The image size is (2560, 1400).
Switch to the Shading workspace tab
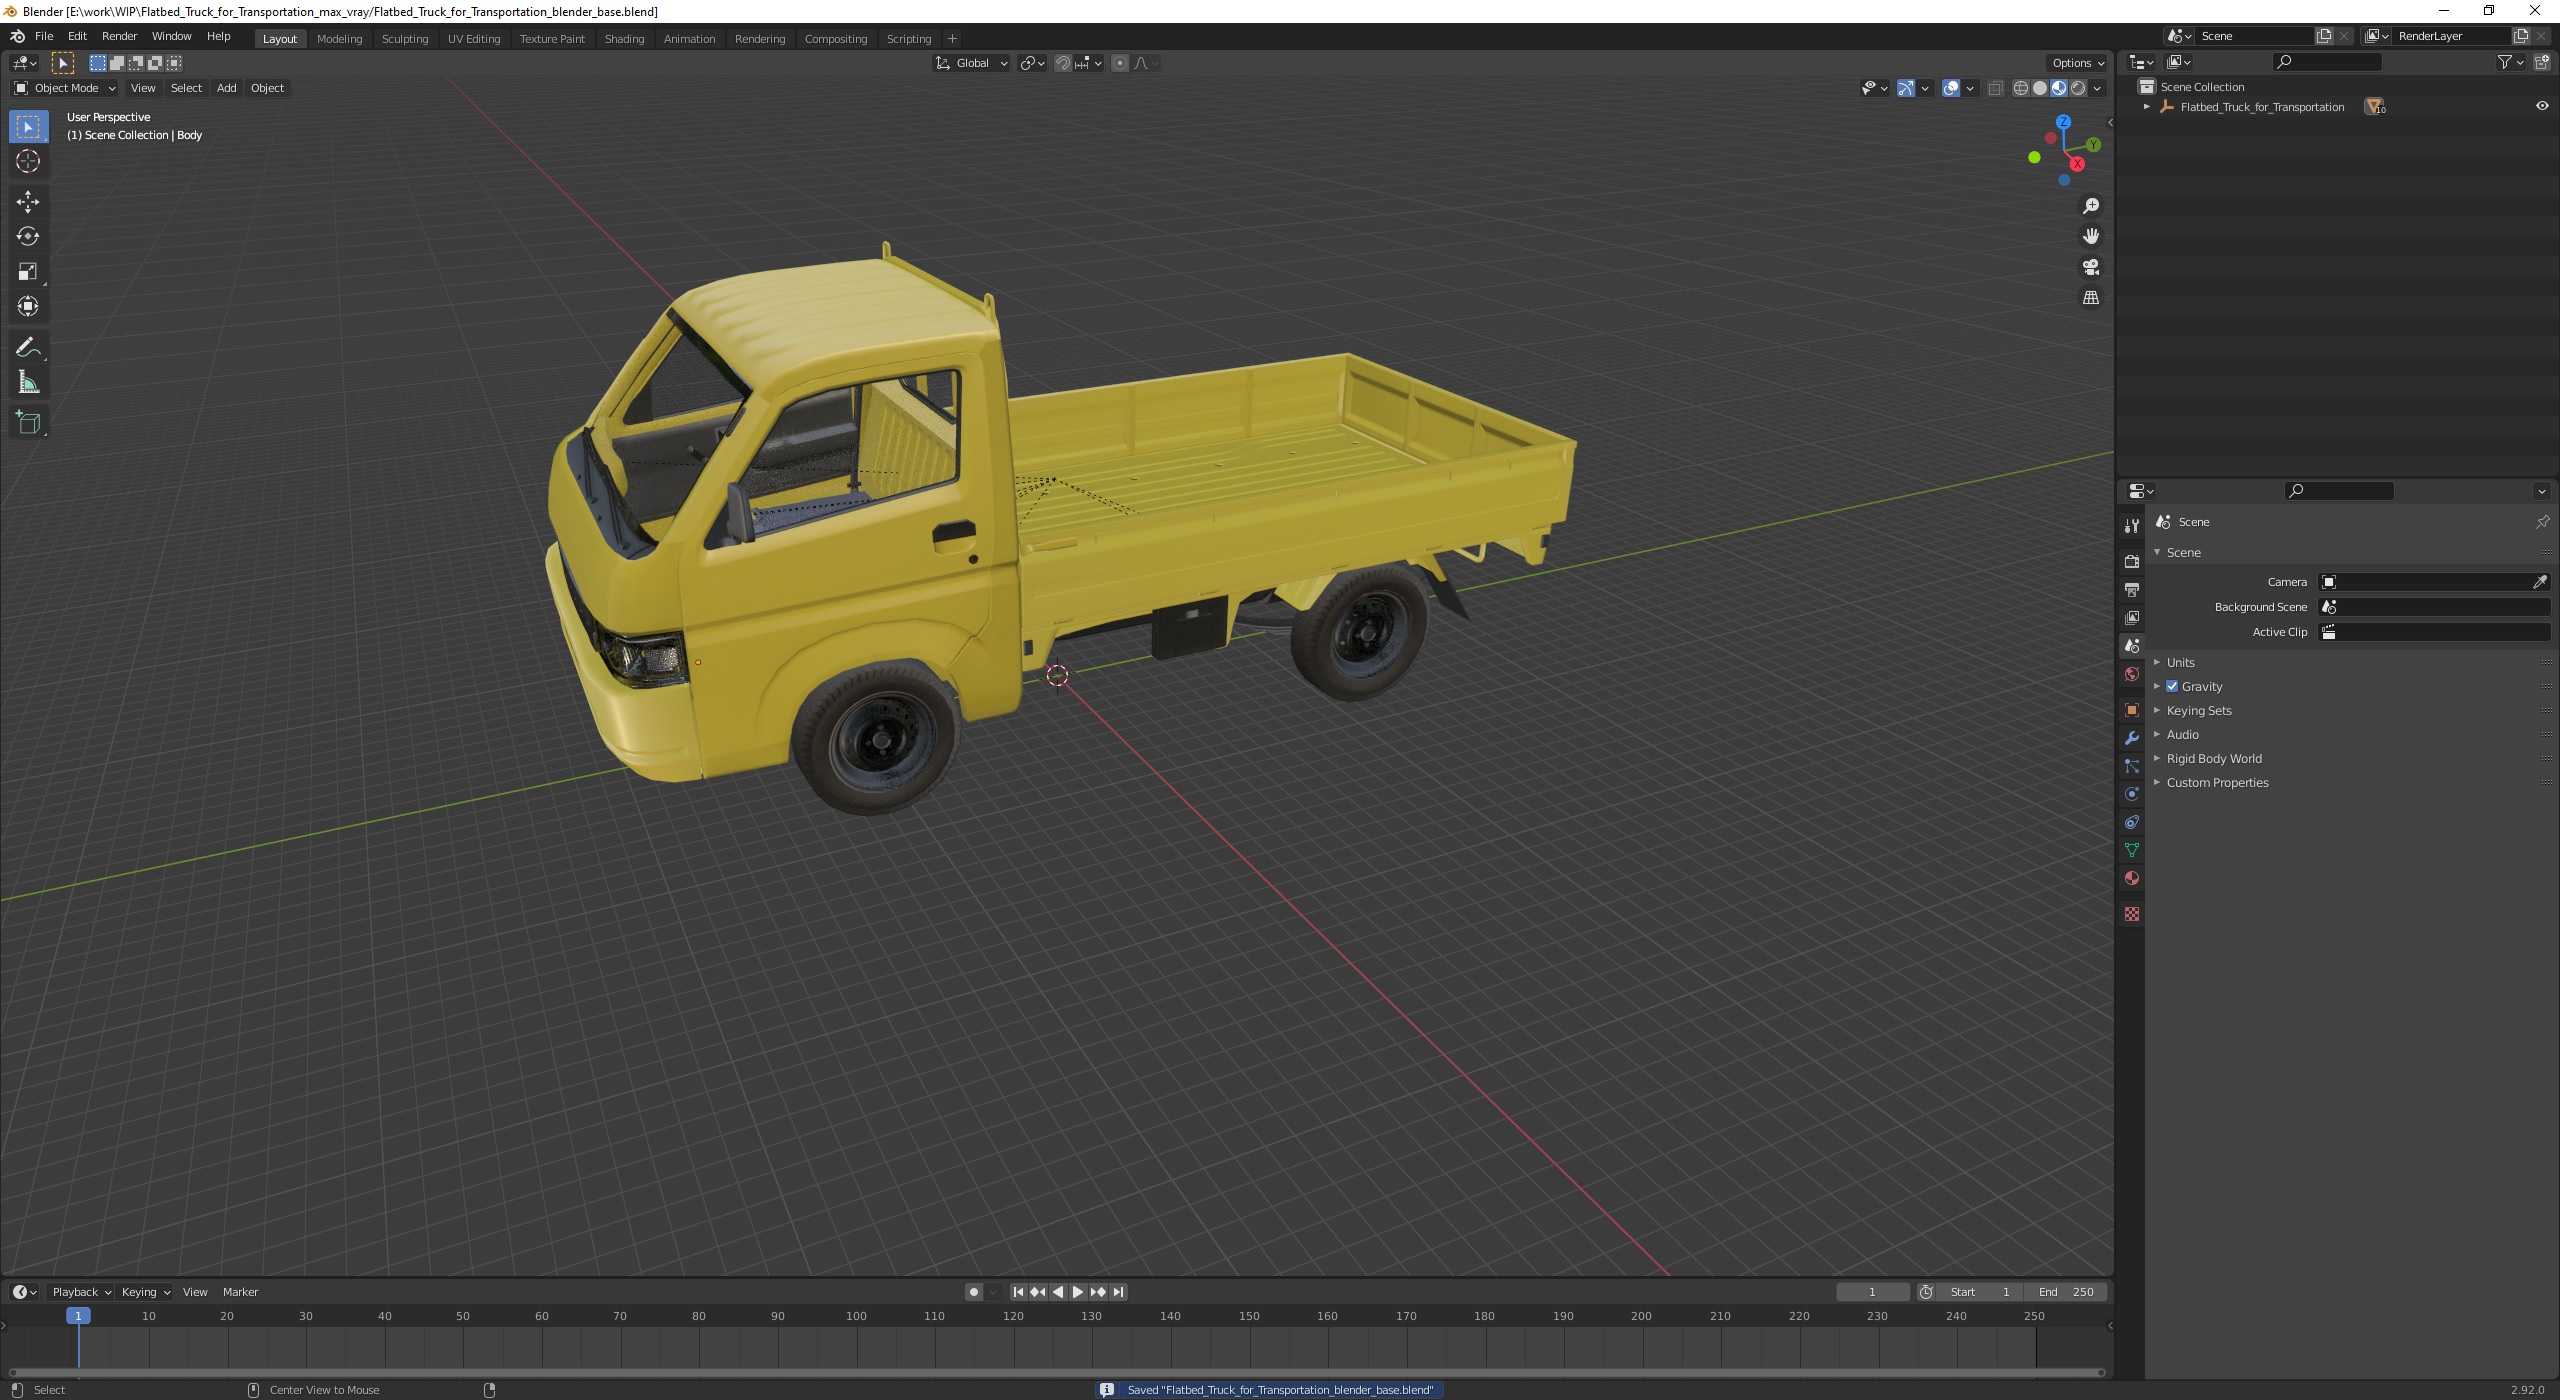pyautogui.click(x=624, y=39)
